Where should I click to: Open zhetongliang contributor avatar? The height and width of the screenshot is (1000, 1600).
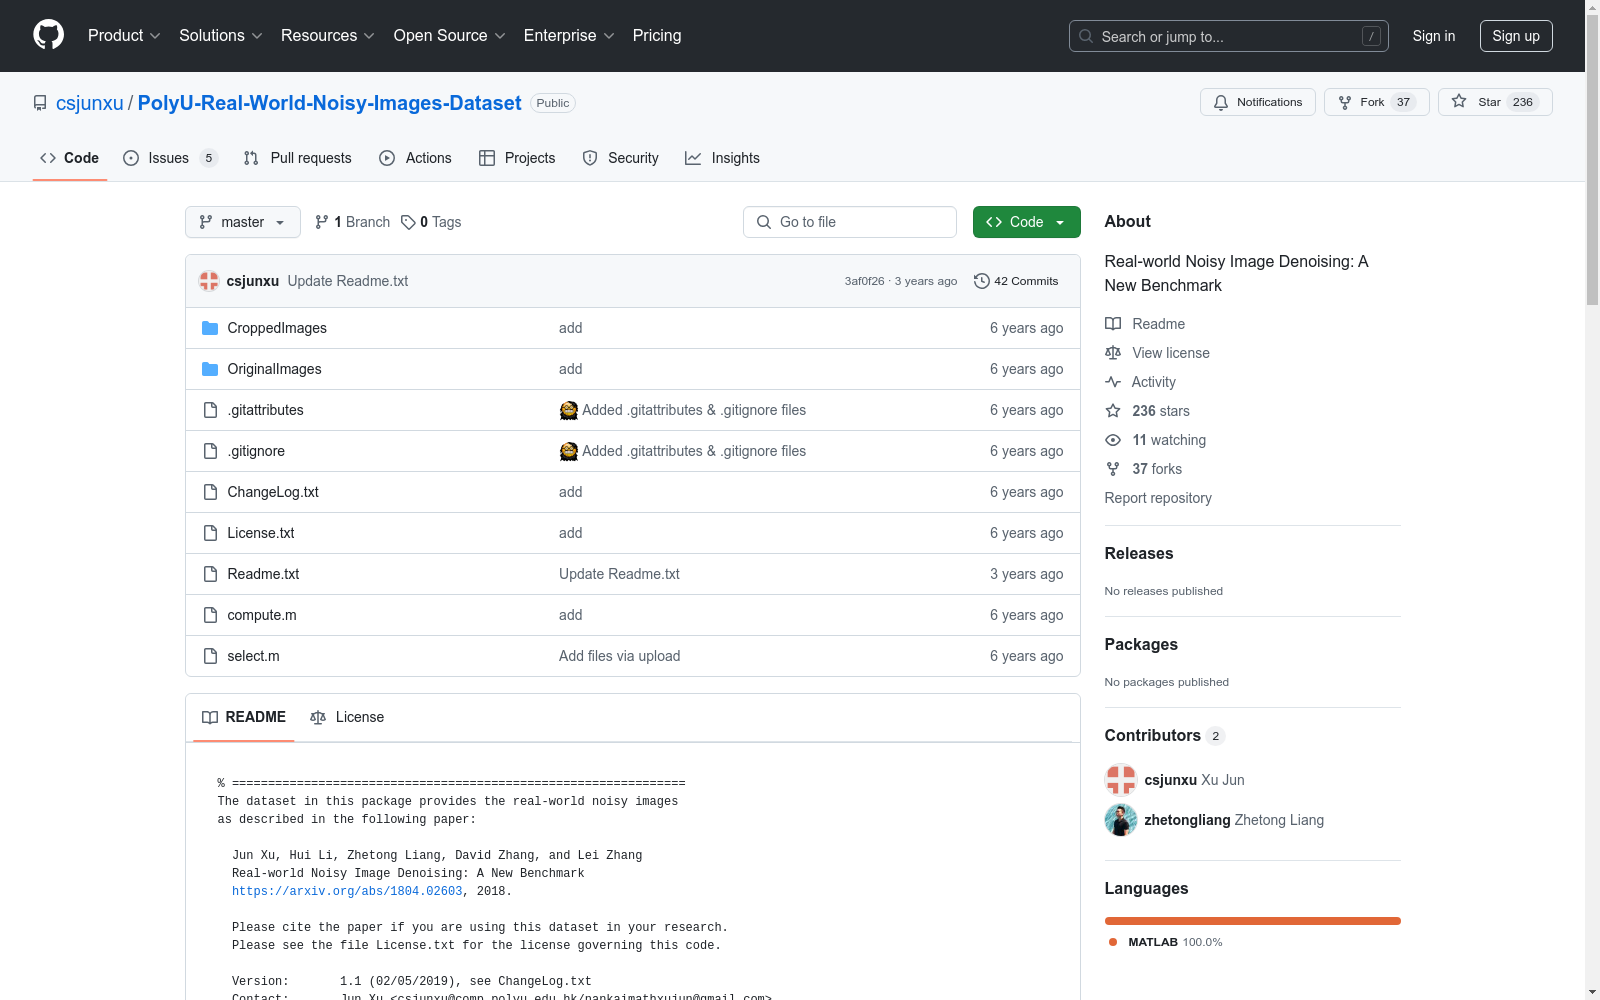tap(1121, 820)
